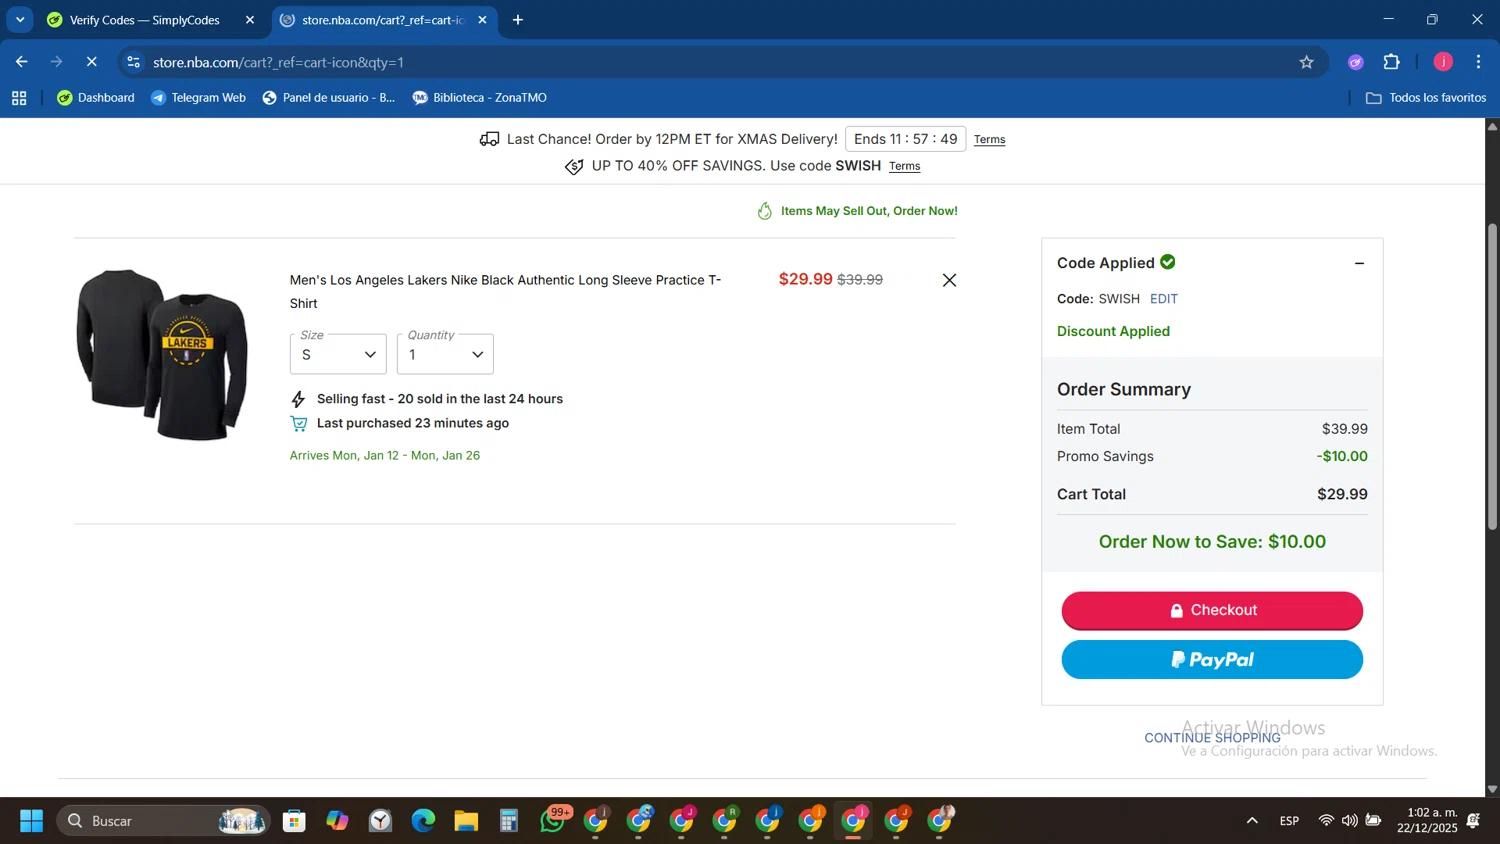Click the red Checkout button
1500x844 pixels.
[x=1212, y=610]
